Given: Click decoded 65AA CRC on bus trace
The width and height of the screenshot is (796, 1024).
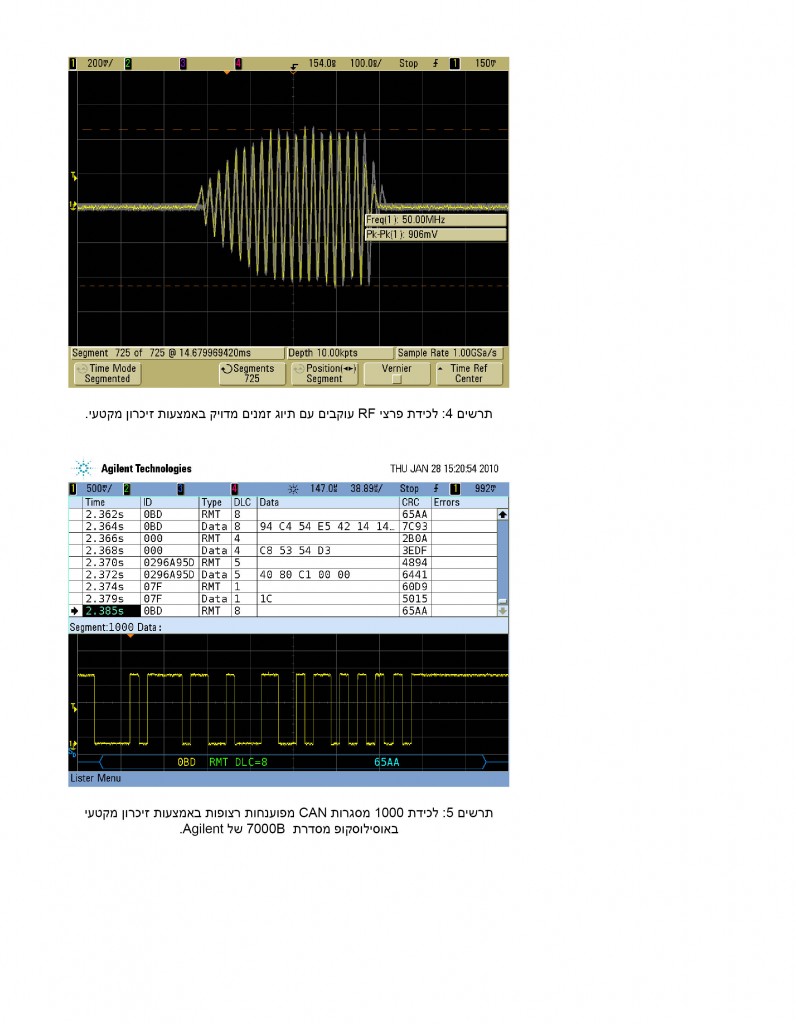Looking at the screenshot, I should pyautogui.click(x=387, y=762).
